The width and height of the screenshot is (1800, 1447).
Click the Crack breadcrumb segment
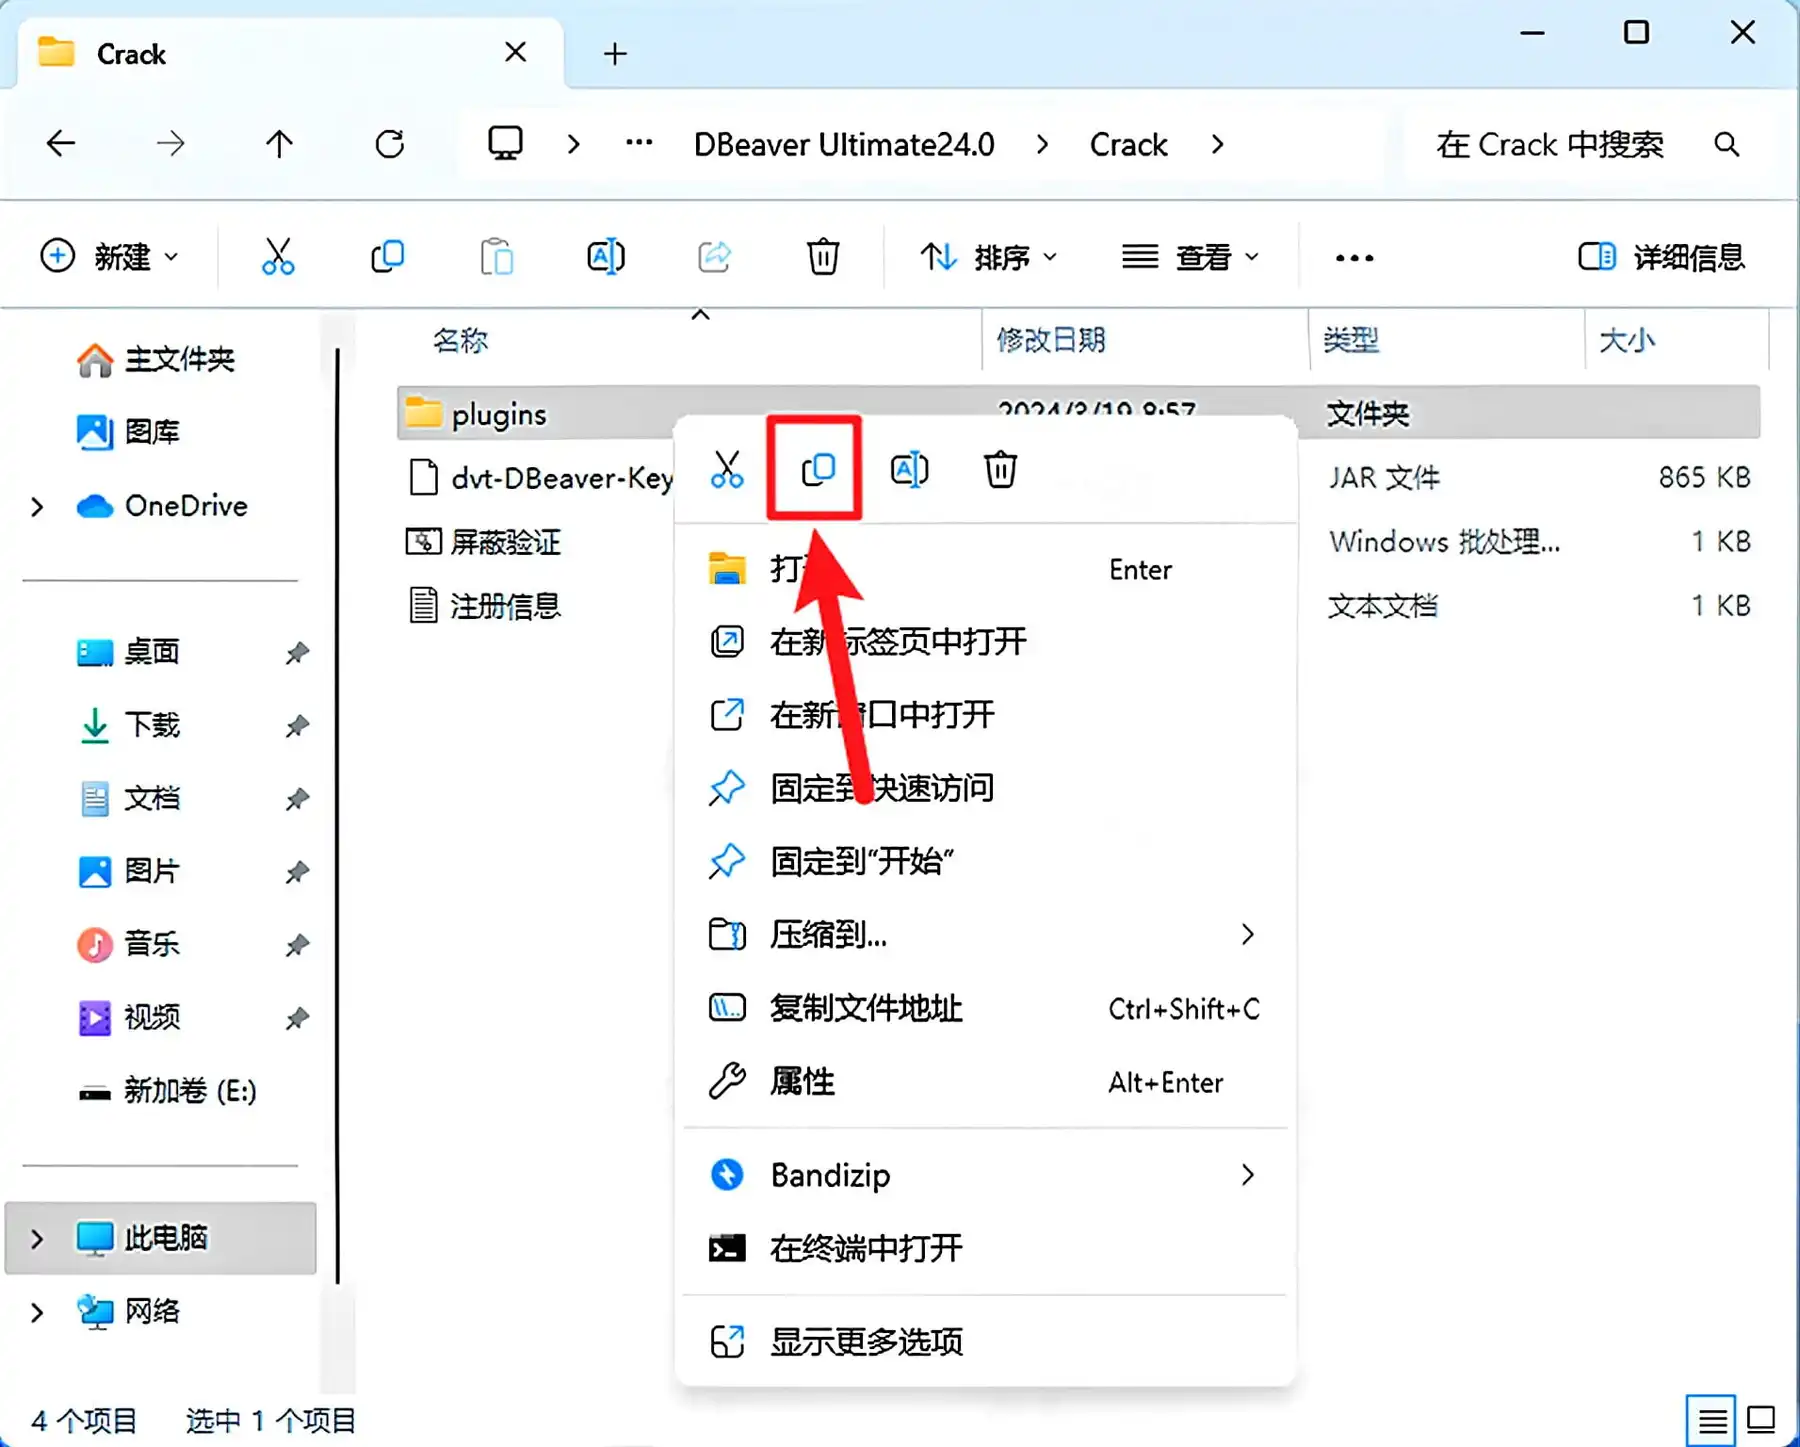(x=1128, y=145)
